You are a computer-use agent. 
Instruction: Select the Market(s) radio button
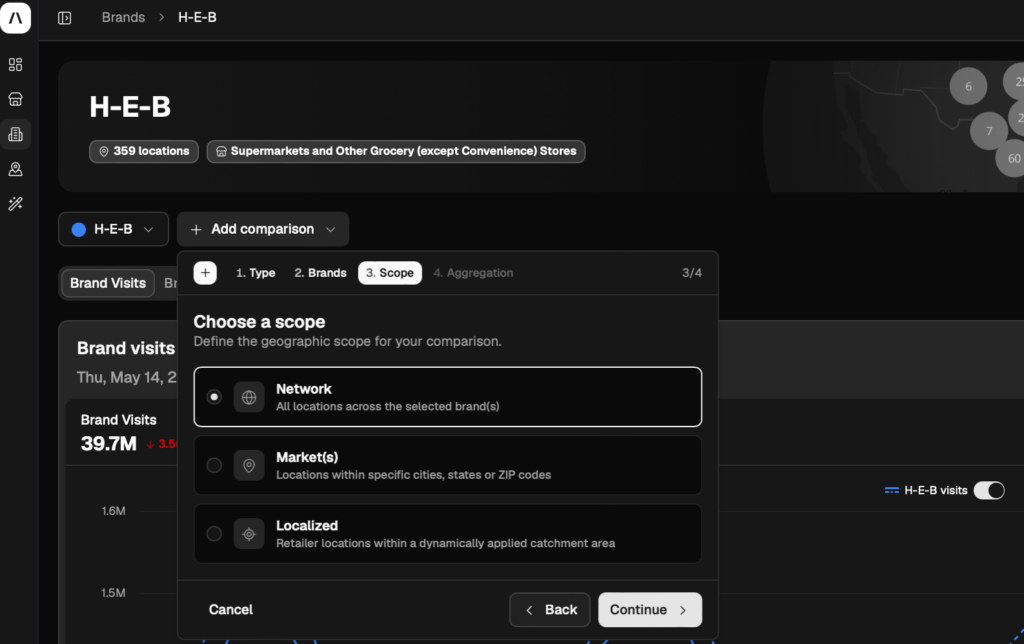pyautogui.click(x=214, y=466)
